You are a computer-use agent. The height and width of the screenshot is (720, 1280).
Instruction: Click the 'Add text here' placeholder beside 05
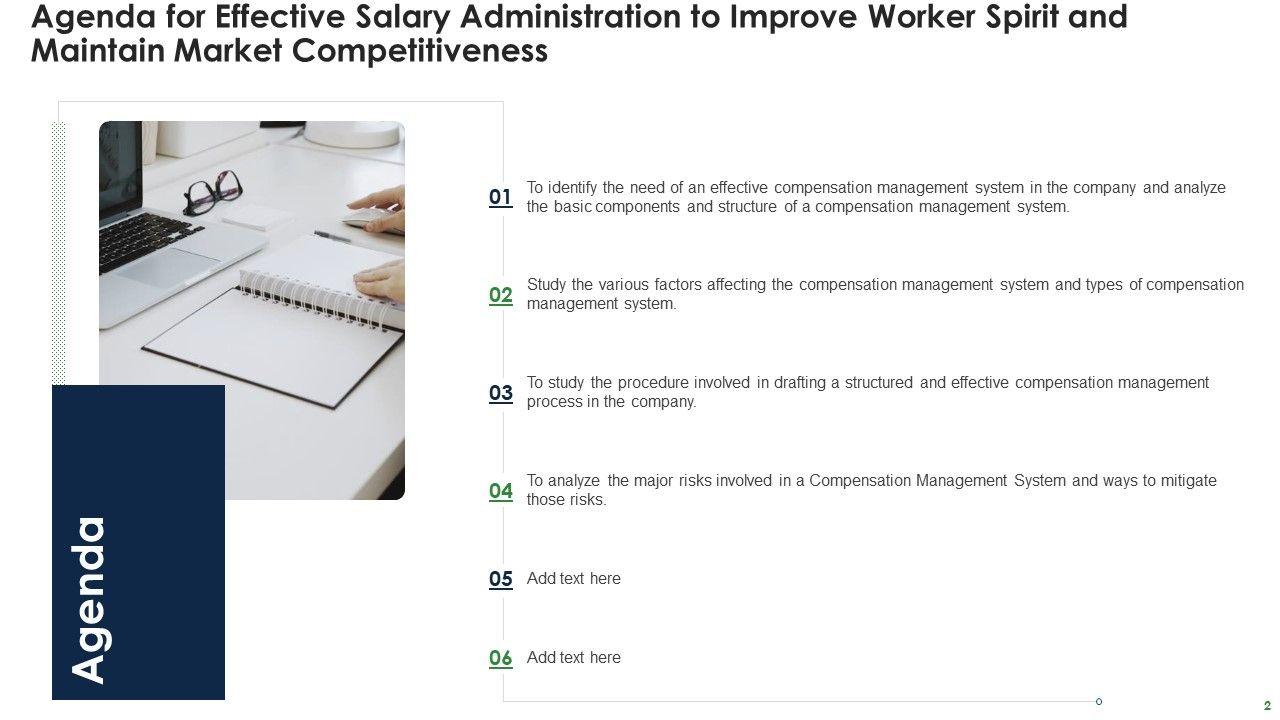[x=573, y=579]
